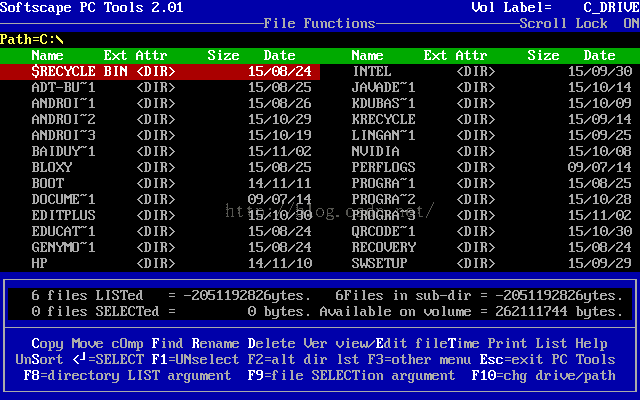Click the 14/11/10 date of HP

(x=280, y=263)
